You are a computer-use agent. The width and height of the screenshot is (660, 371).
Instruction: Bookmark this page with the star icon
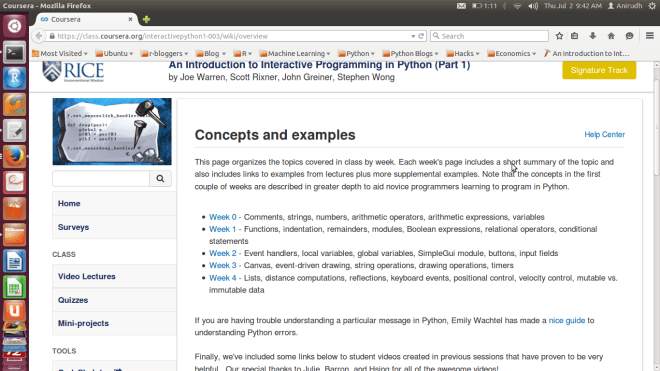[x=559, y=36]
